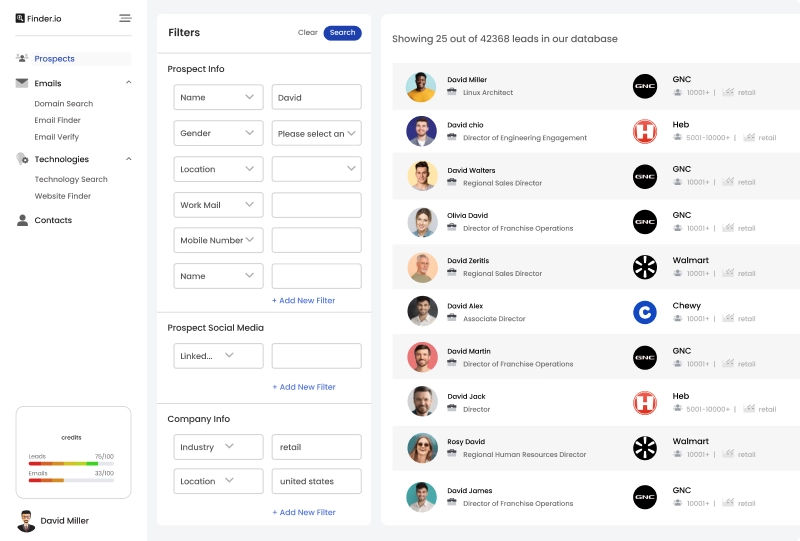This screenshot has height=541, width=800.
Task: Click the Finder.io logo icon
Action: [20, 18]
